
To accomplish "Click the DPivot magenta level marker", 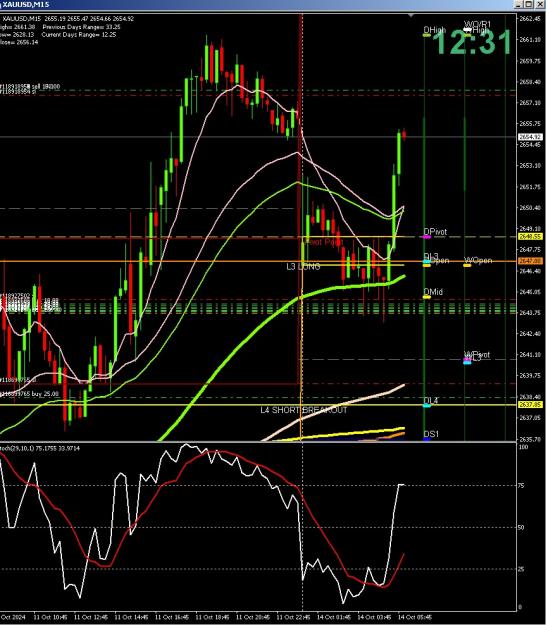I will pos(426,237).
